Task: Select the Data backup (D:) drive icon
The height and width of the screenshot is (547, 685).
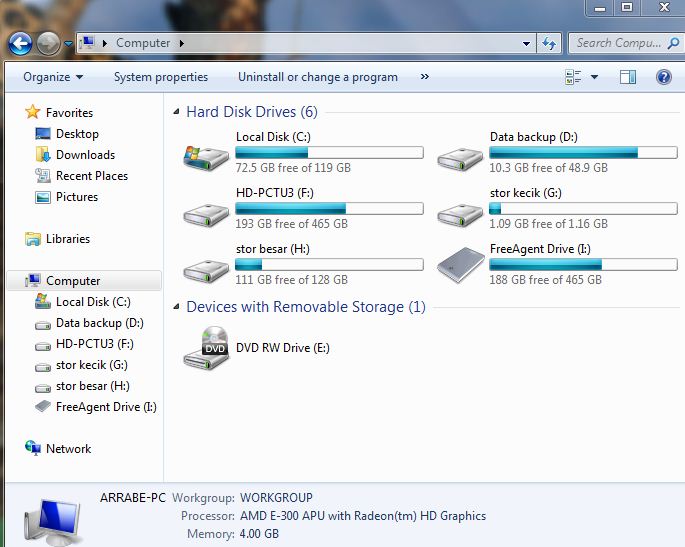Action: pyautogui.click(x=460, y=159)
